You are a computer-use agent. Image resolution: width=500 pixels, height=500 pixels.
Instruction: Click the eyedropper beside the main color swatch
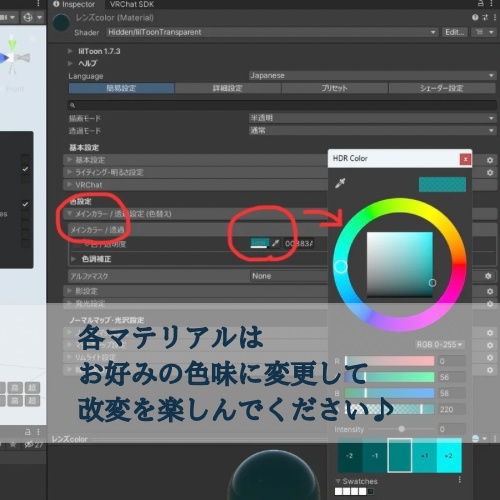(x=275, y=243)
